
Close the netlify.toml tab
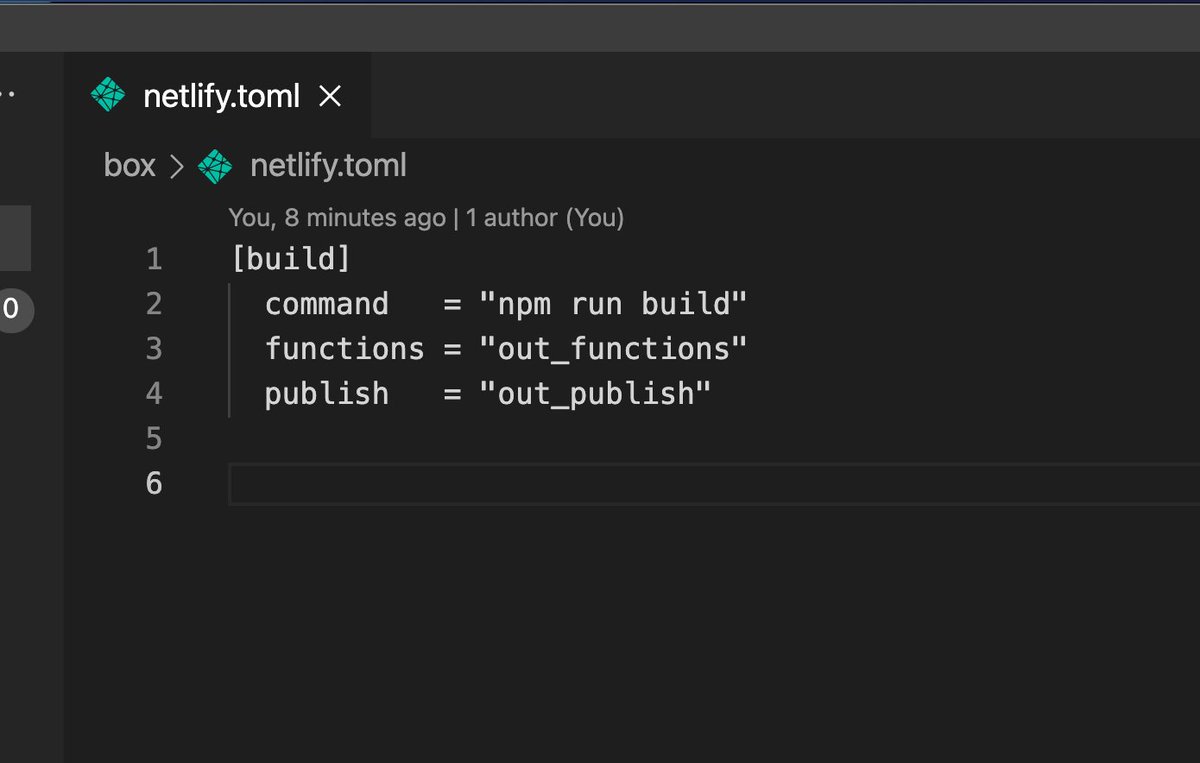point(330,96)
